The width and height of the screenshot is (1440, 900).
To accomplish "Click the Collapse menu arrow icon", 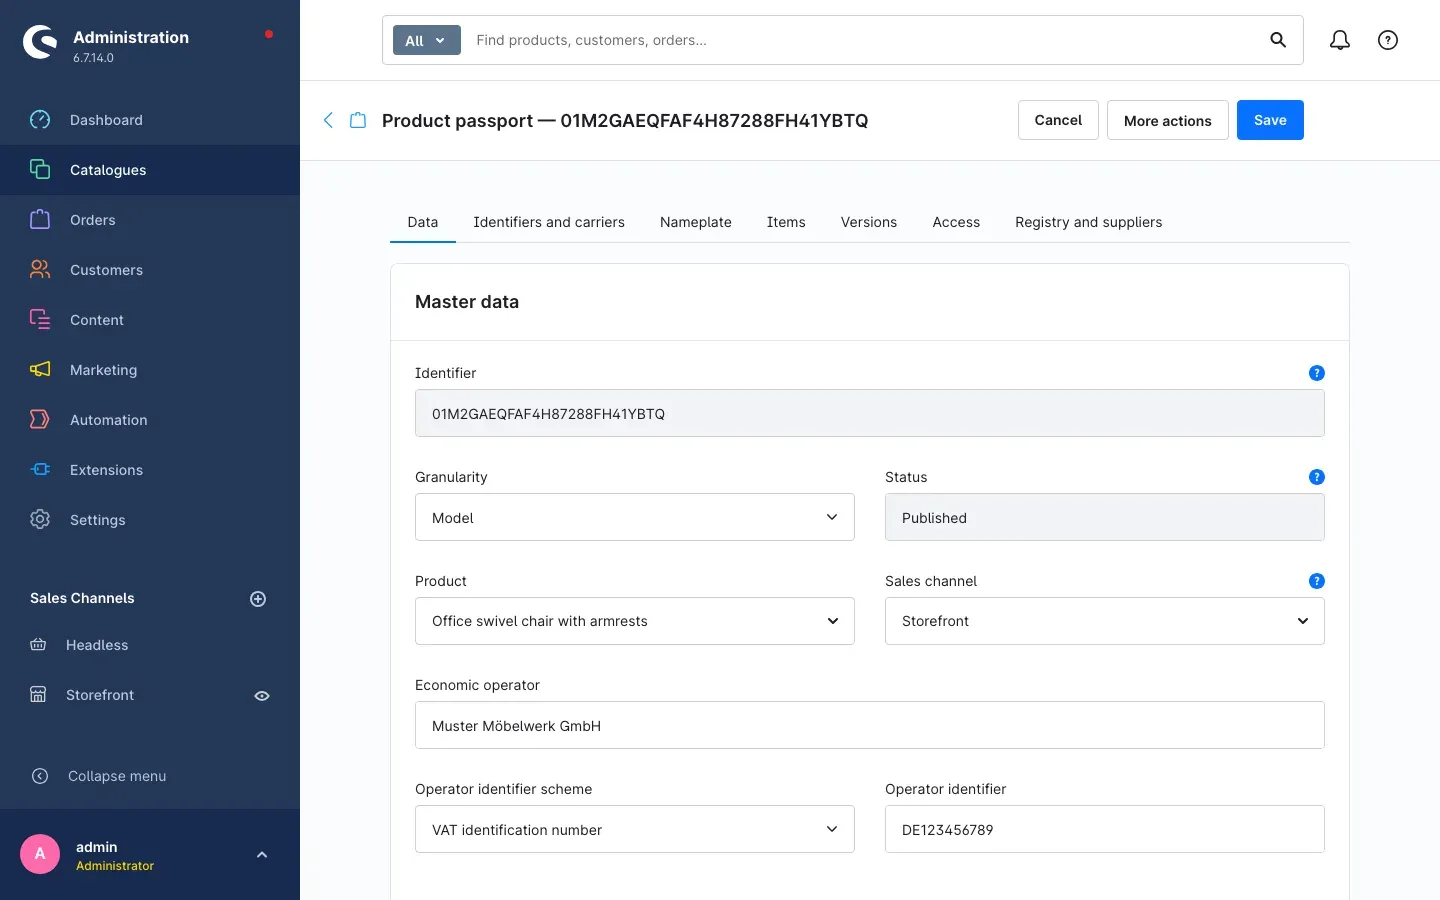I will click(40, 776).
